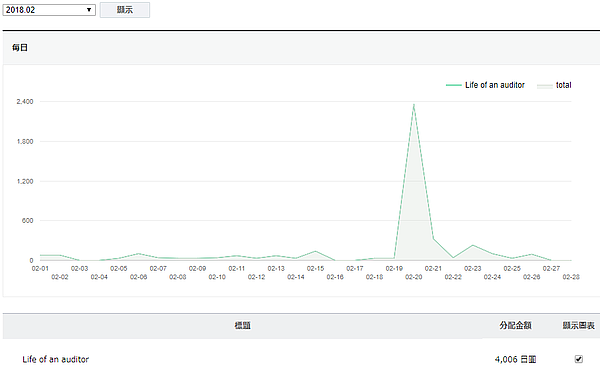Click the 02-26 x-axis label
The width and height of the screenshot is (600, 369).
(532, 277)
